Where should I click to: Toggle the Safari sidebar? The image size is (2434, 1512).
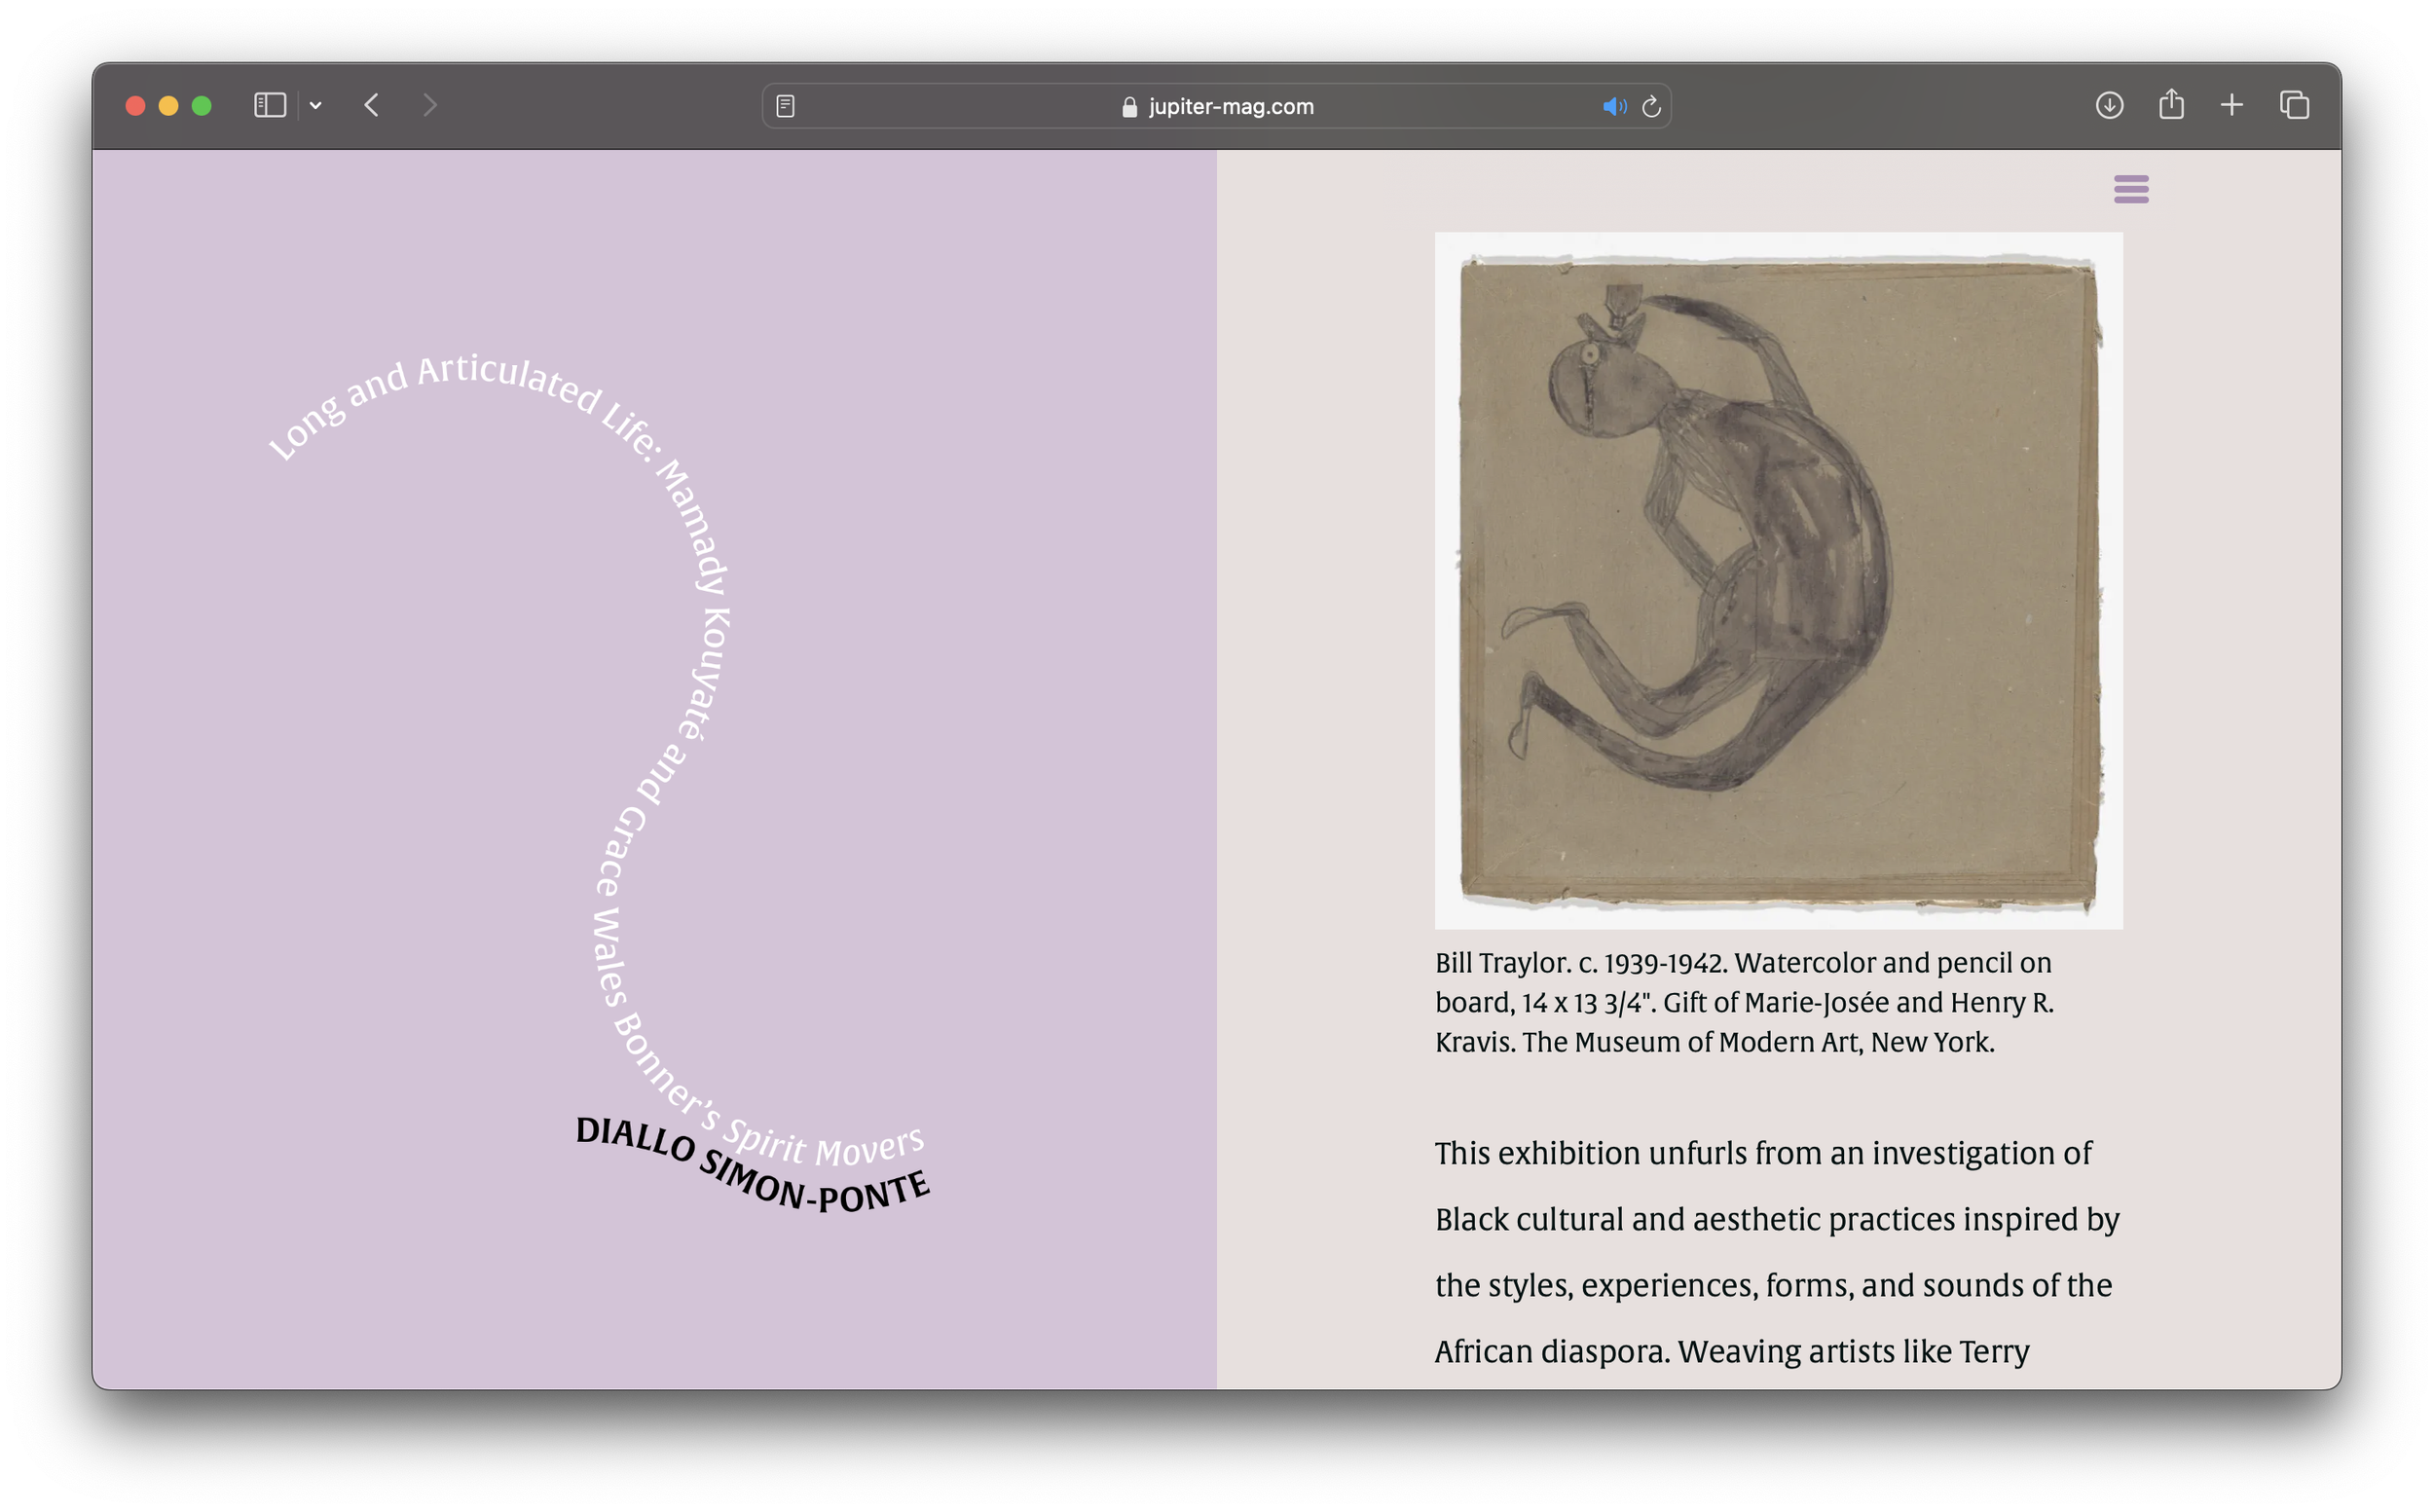[x=270, y=105]
